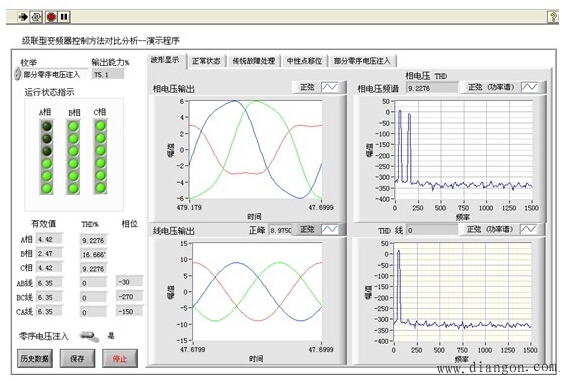Screen dimensions: 562x381
Task: Click the title 级联型变频器控制方法对比分析--演示程序
Action: point(101,41)
